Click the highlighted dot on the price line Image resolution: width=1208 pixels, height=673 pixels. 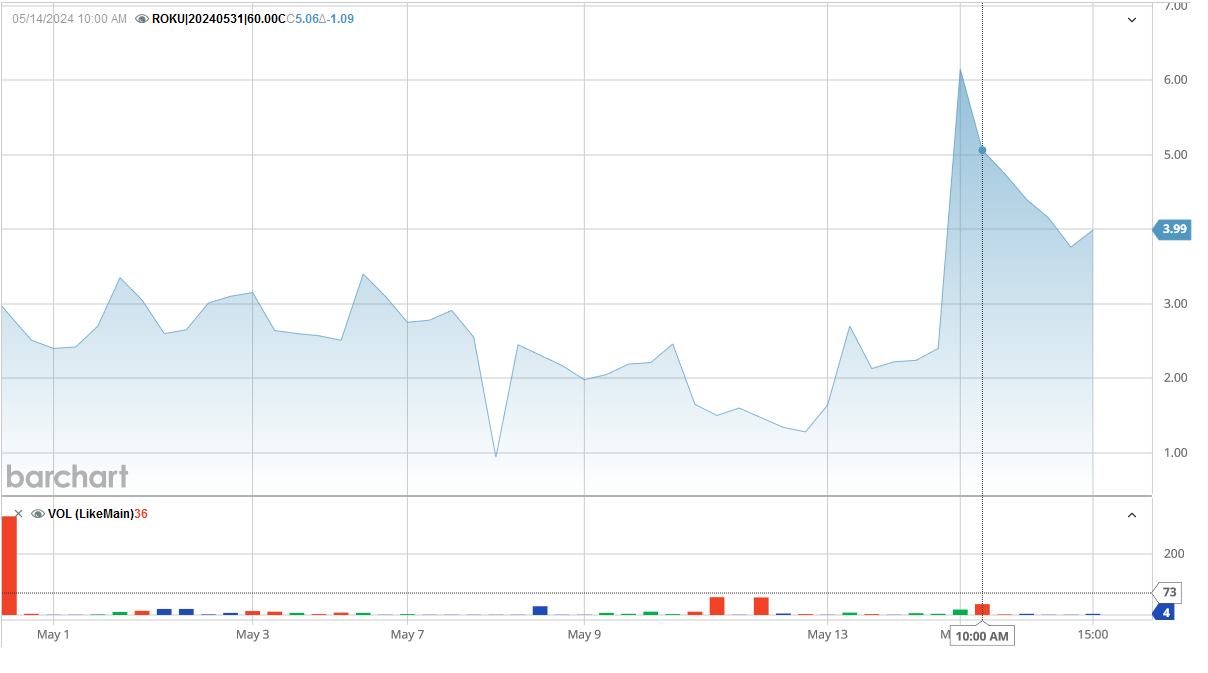[981, 150]
